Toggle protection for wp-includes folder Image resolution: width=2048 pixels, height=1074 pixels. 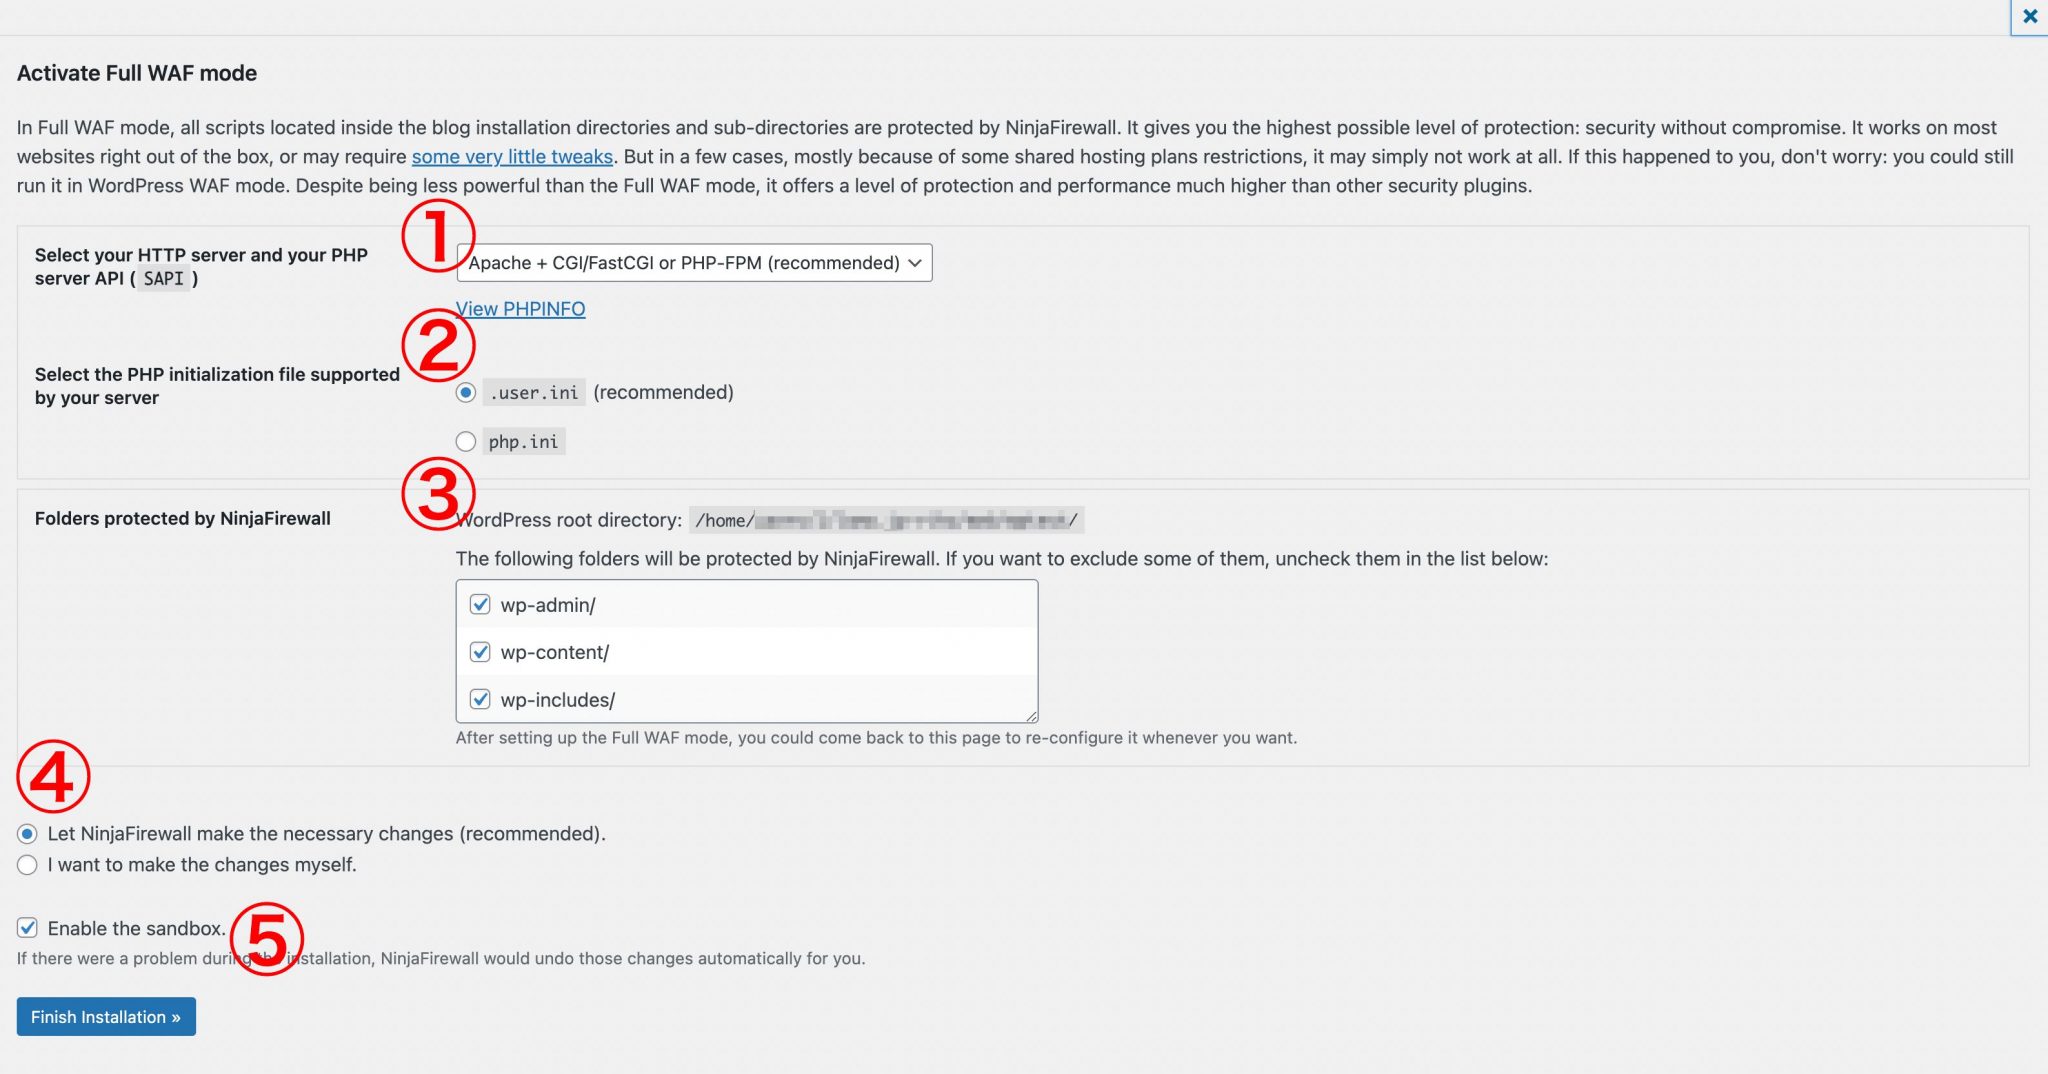click(x=480, y=698)
